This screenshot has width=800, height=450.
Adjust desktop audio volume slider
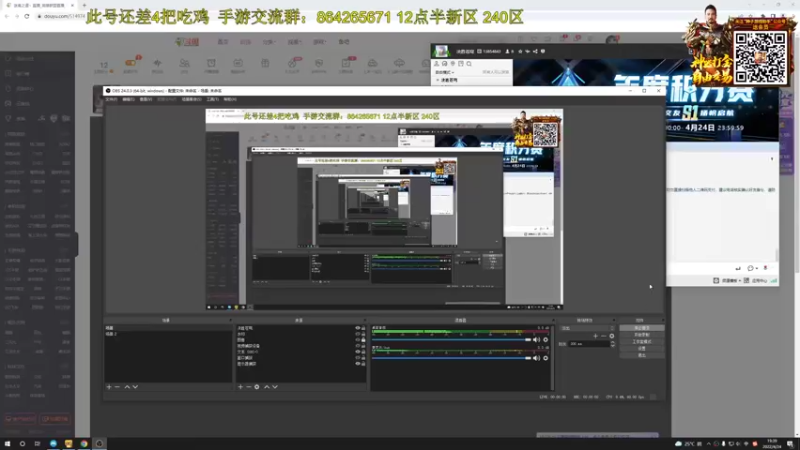click(x=452, y=340)
